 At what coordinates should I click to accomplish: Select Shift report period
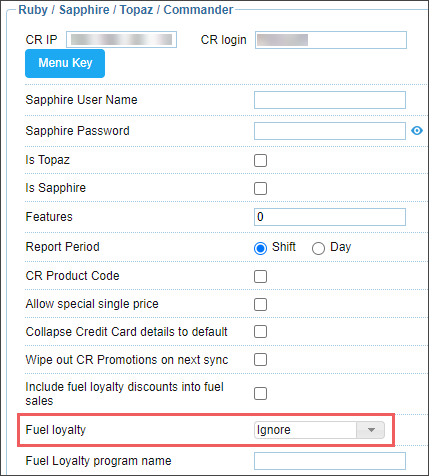tap(260, 248)
